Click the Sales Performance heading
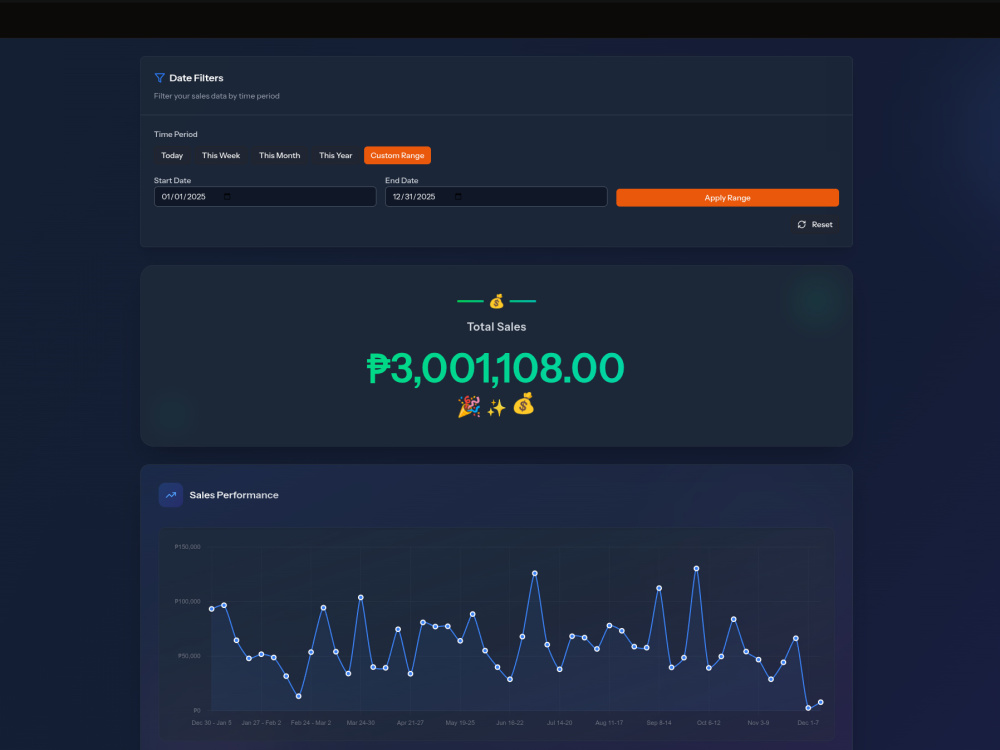The width and height of the screenshot is (1000, 750). click(x=234, y=495)
